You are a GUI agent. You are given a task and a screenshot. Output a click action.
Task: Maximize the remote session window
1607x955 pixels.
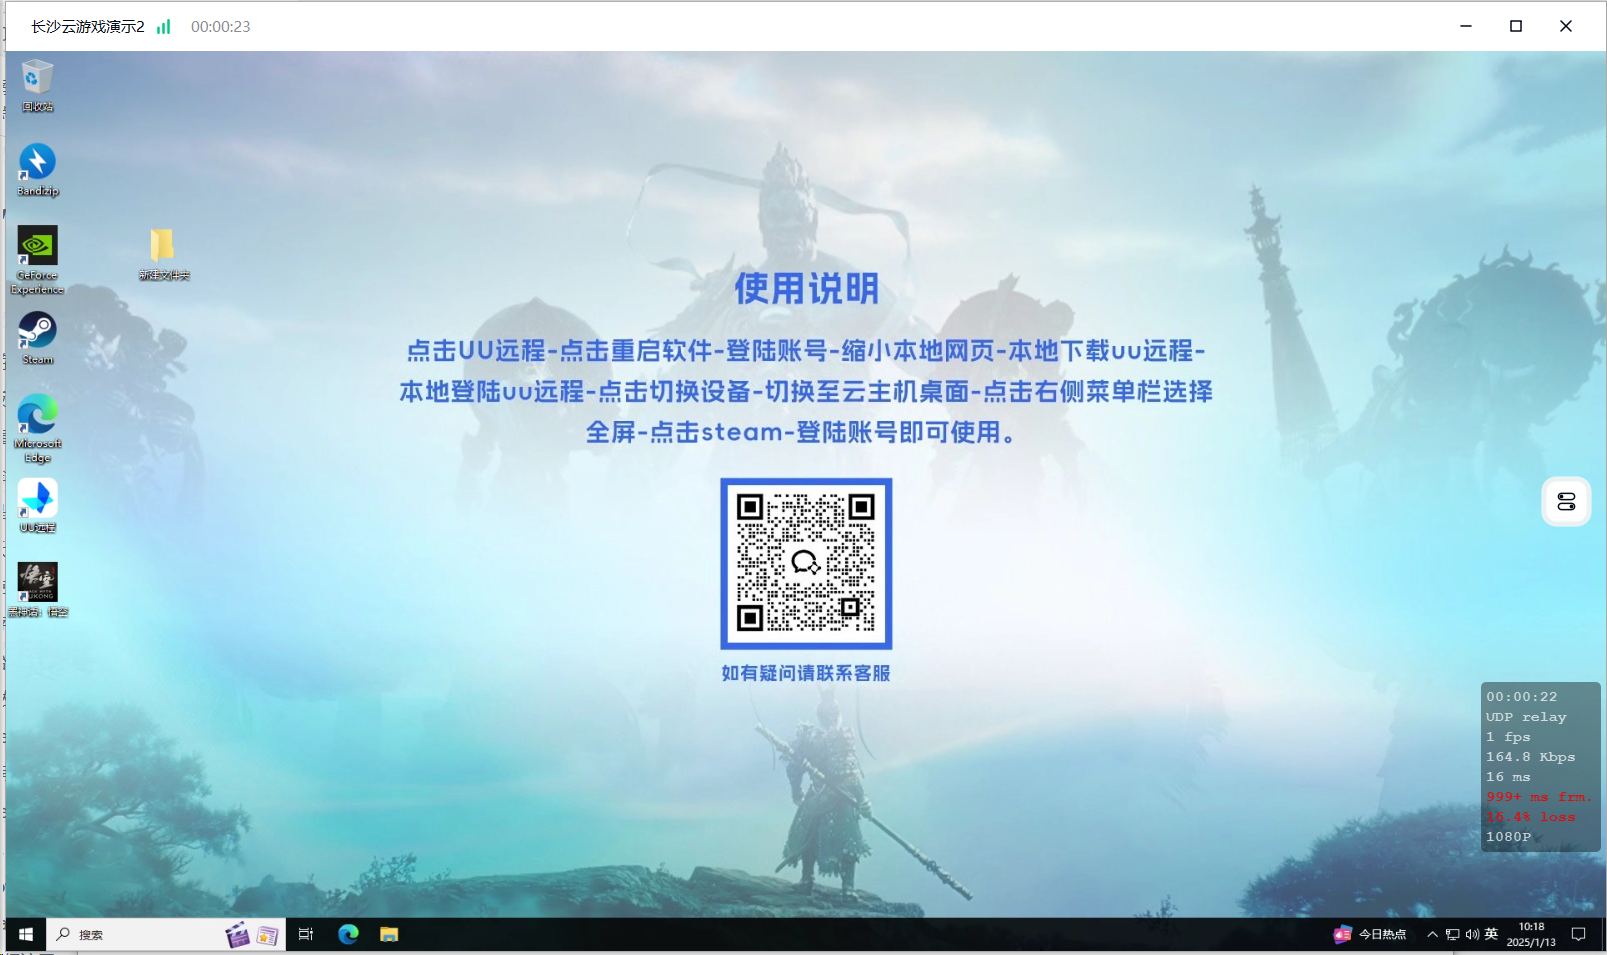click(1516, 26)
